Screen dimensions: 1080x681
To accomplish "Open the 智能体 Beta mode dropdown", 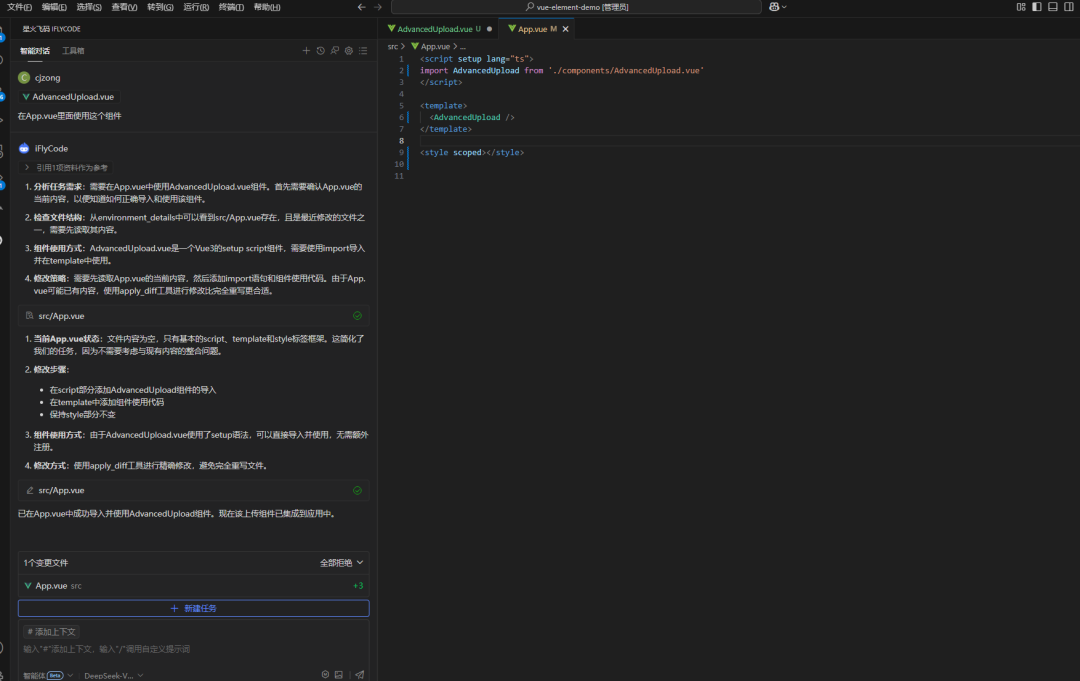I will pyautogui.click(x=48, y=675).
